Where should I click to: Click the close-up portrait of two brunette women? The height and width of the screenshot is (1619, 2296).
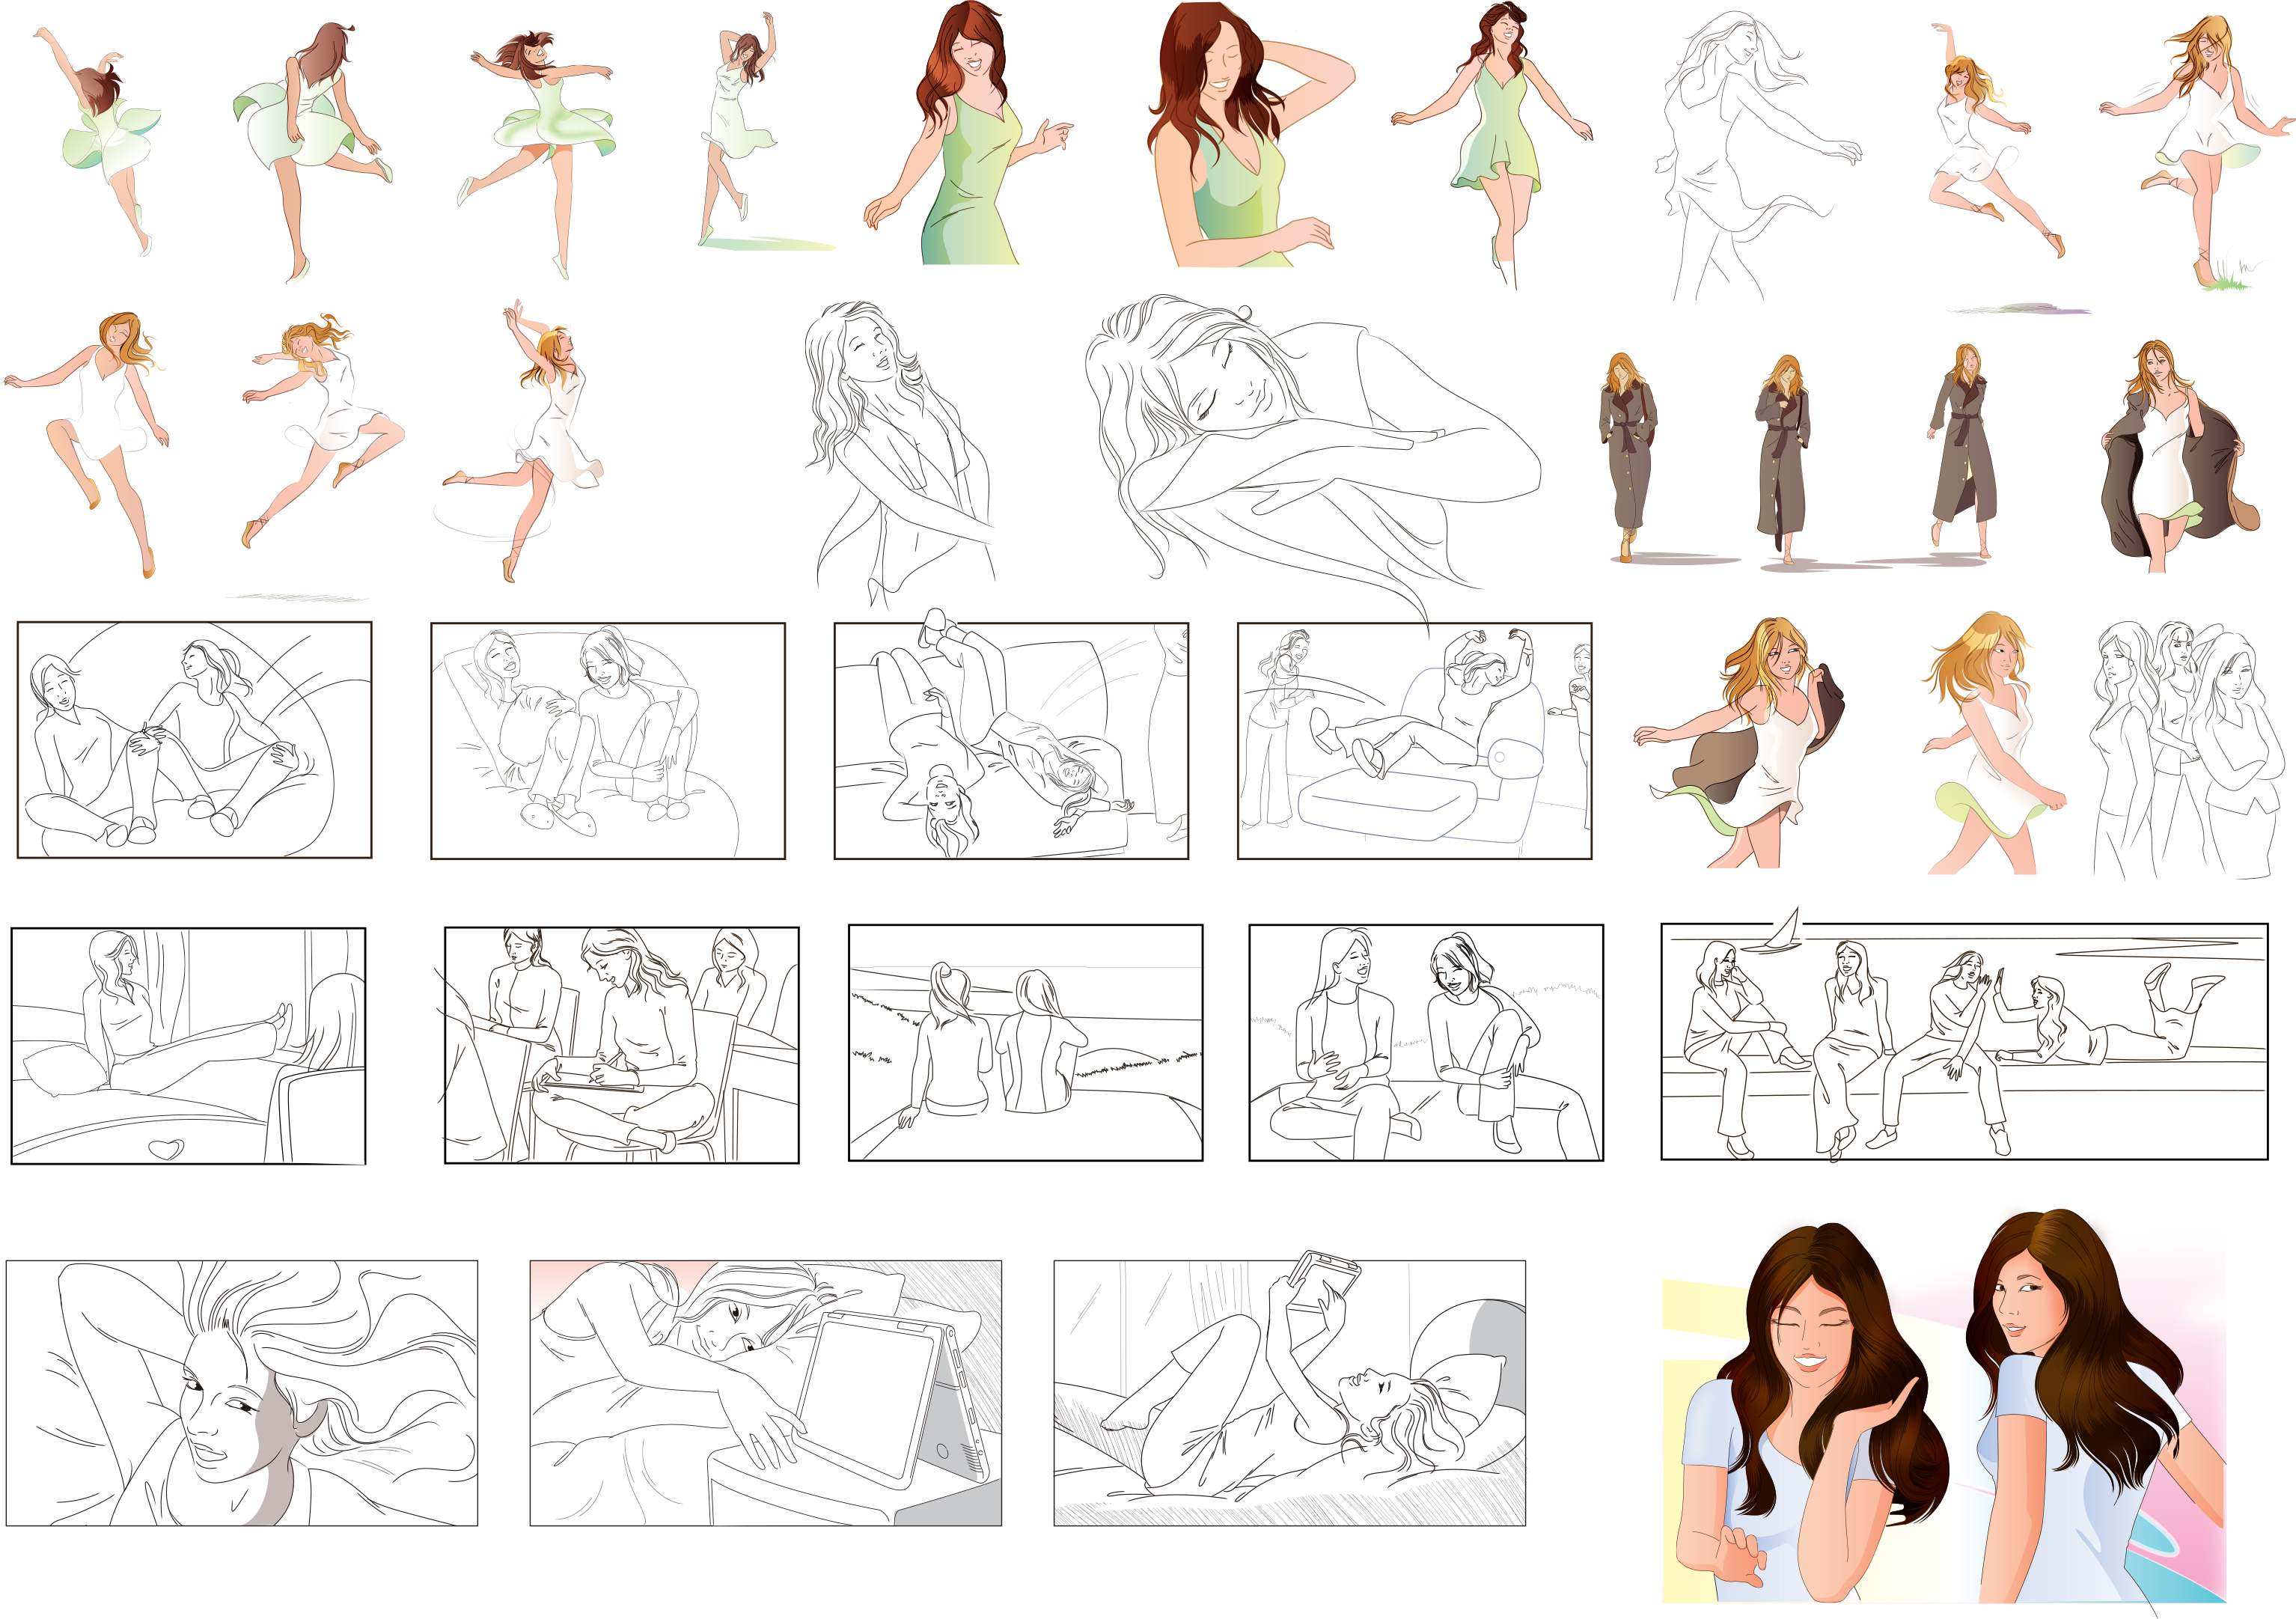[x=1944, y=1420]
